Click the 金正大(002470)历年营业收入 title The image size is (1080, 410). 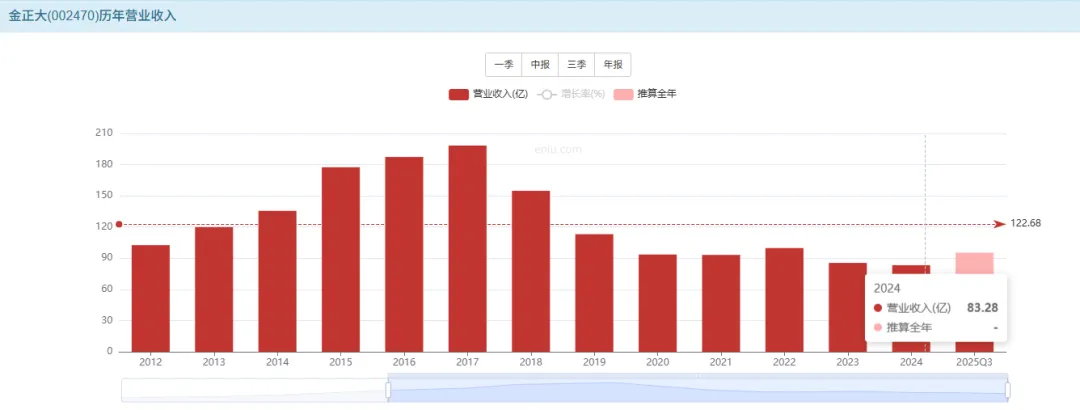tap(92, 16)
